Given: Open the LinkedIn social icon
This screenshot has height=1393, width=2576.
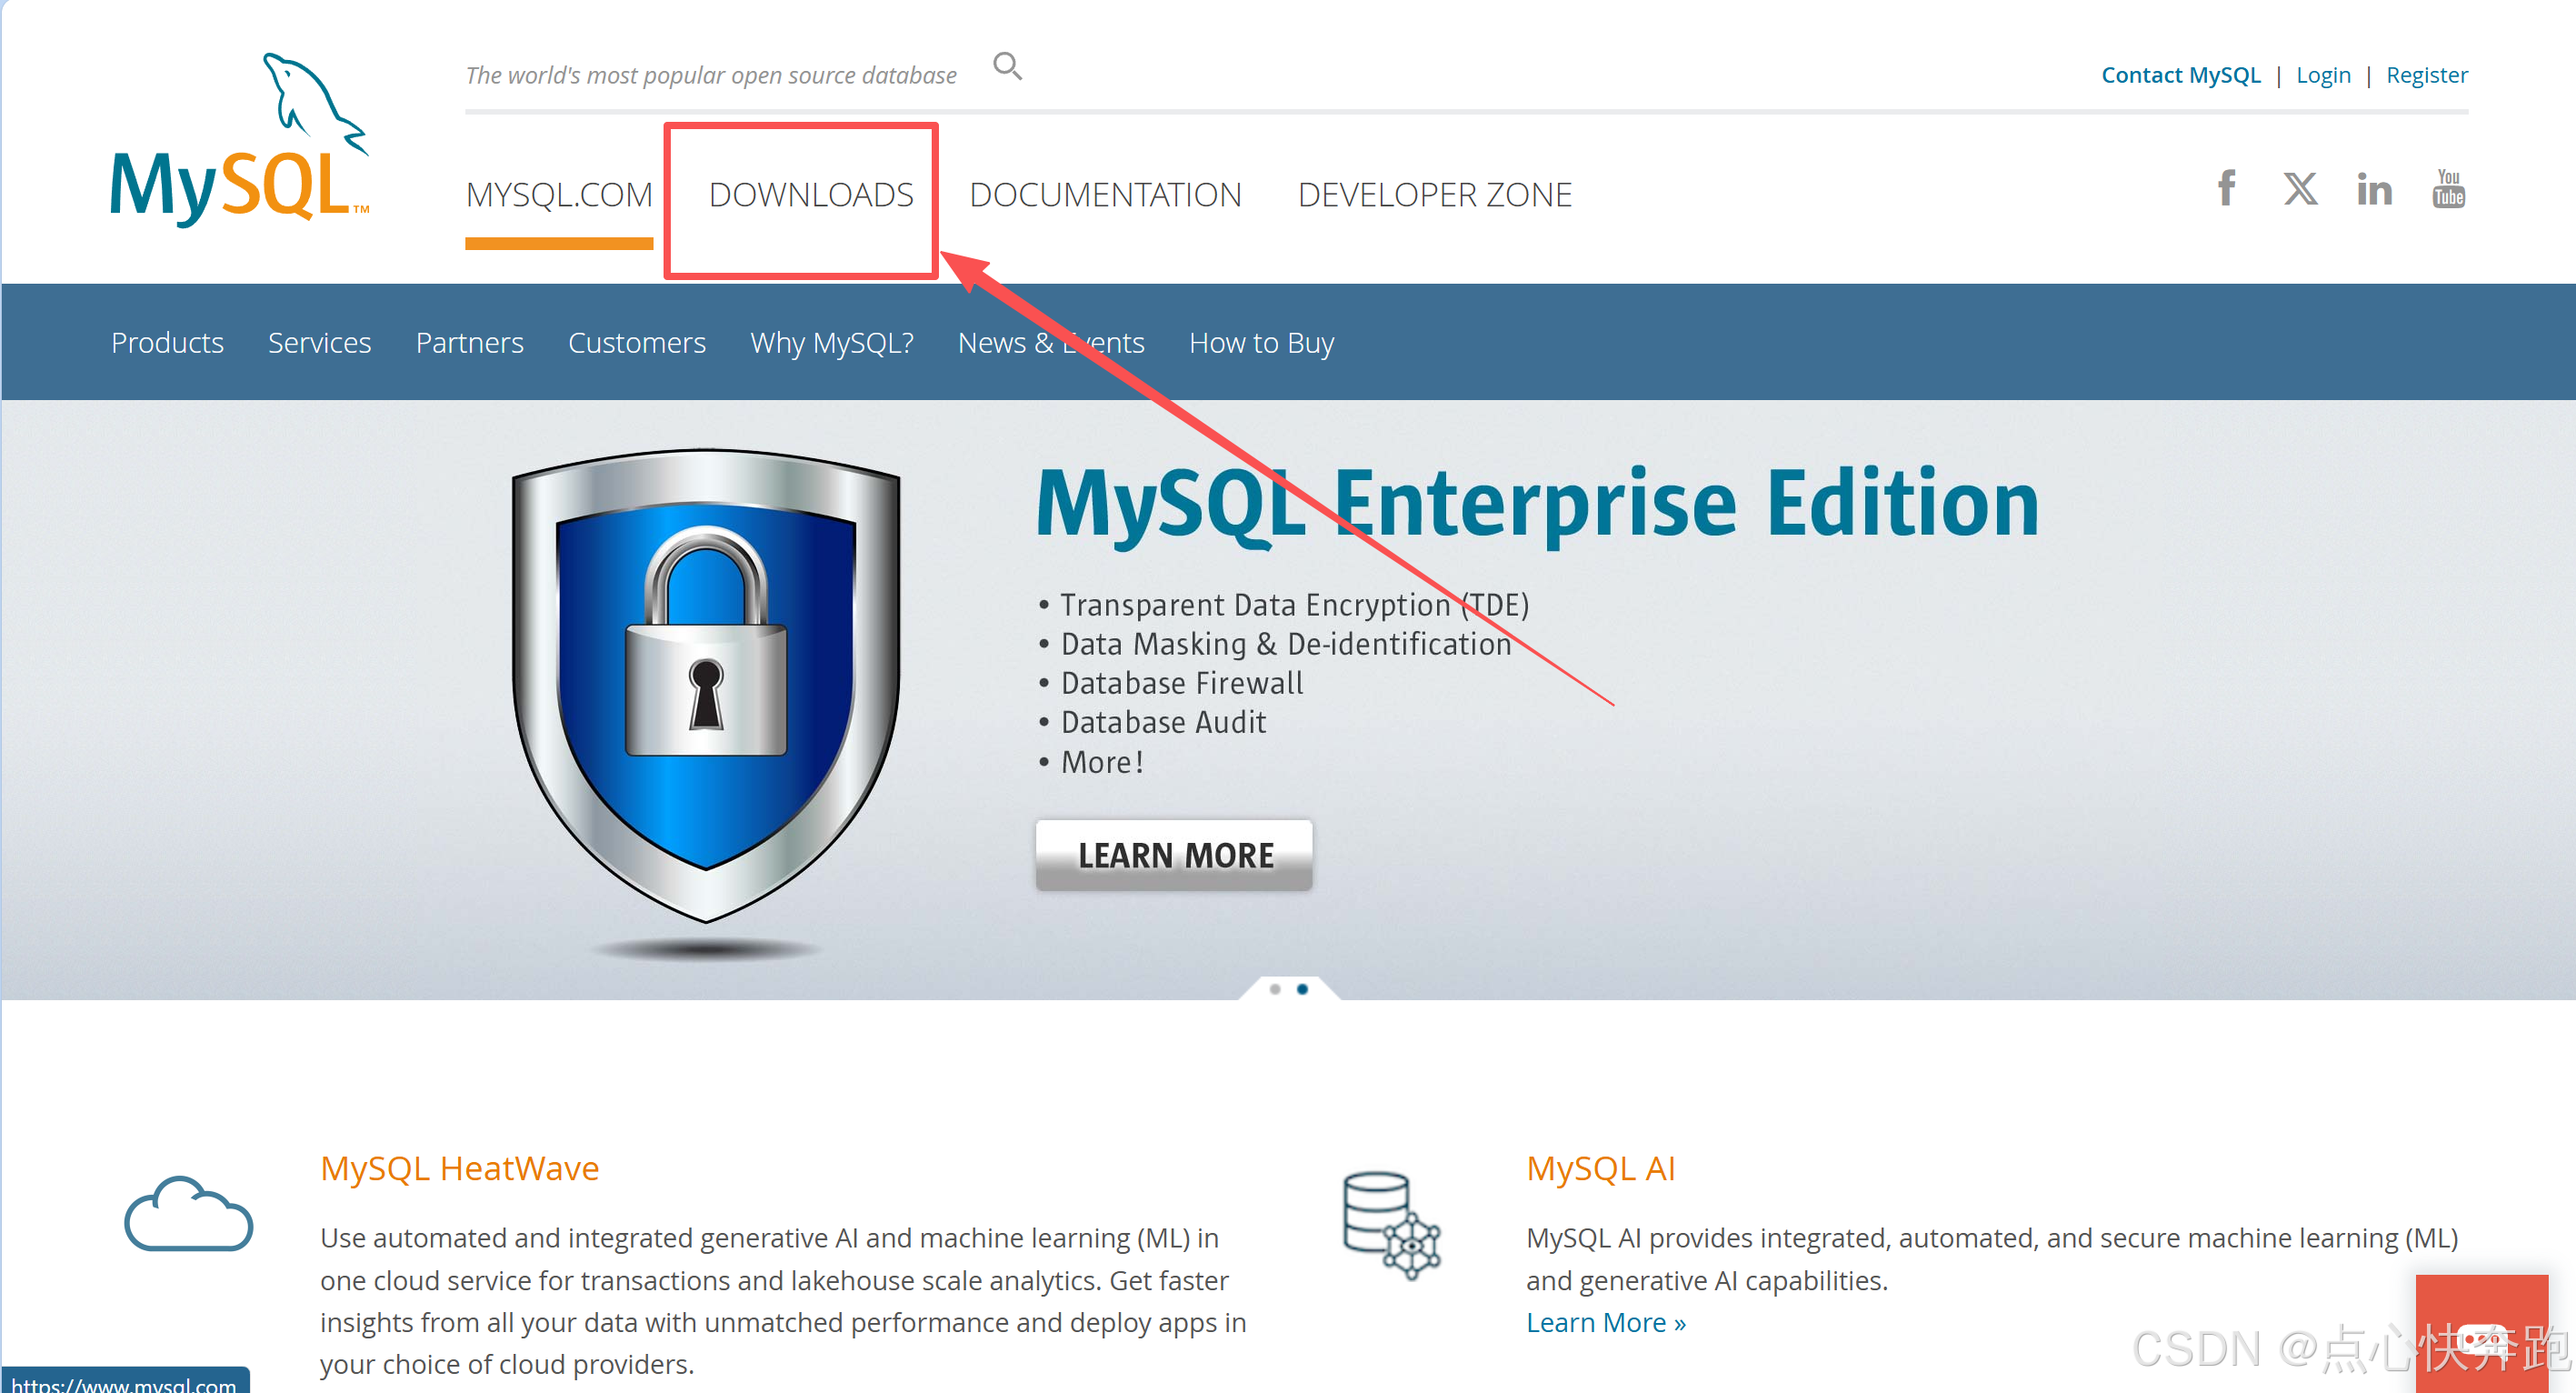Looking at the screenshot, I should (2374, 189).
